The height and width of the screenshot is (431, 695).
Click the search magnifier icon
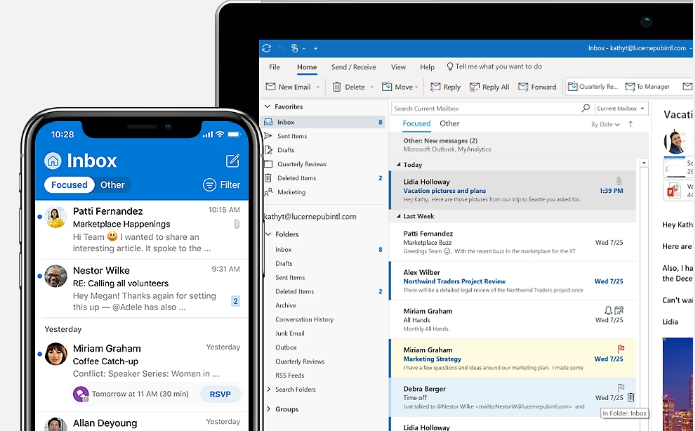586,108
